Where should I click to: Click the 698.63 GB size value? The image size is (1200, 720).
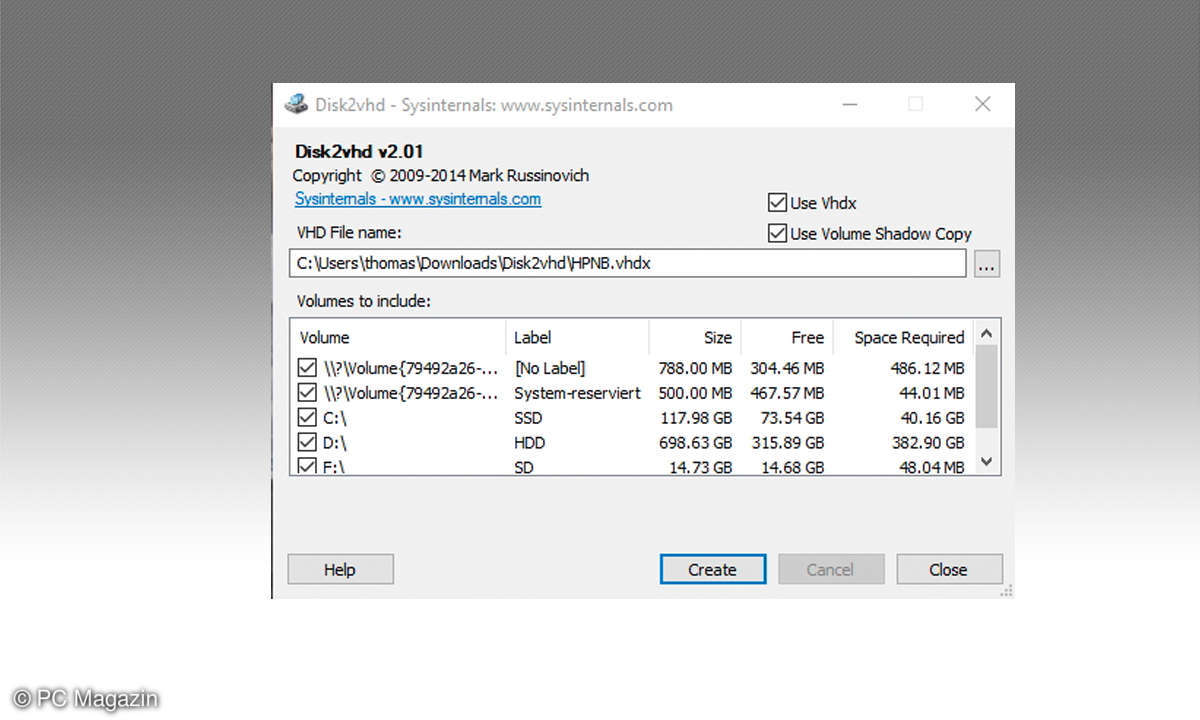pos(696,442)
